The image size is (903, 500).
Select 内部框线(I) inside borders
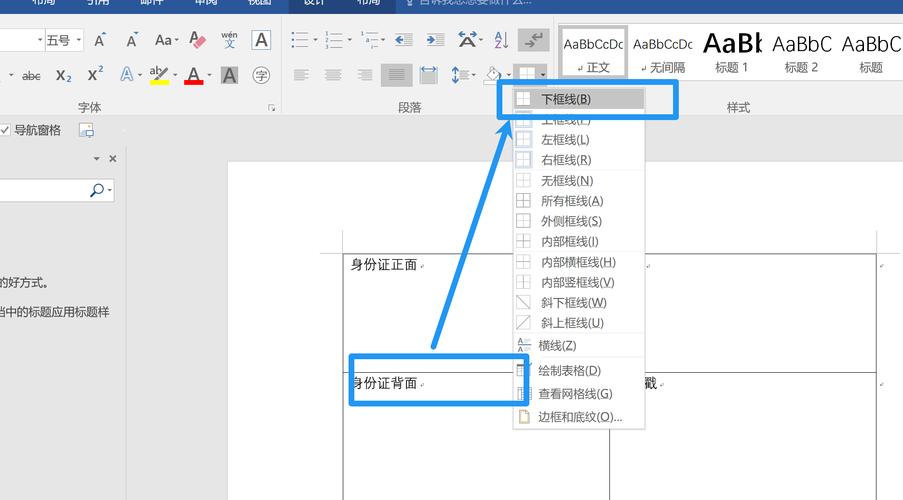[x=579, y=241]
